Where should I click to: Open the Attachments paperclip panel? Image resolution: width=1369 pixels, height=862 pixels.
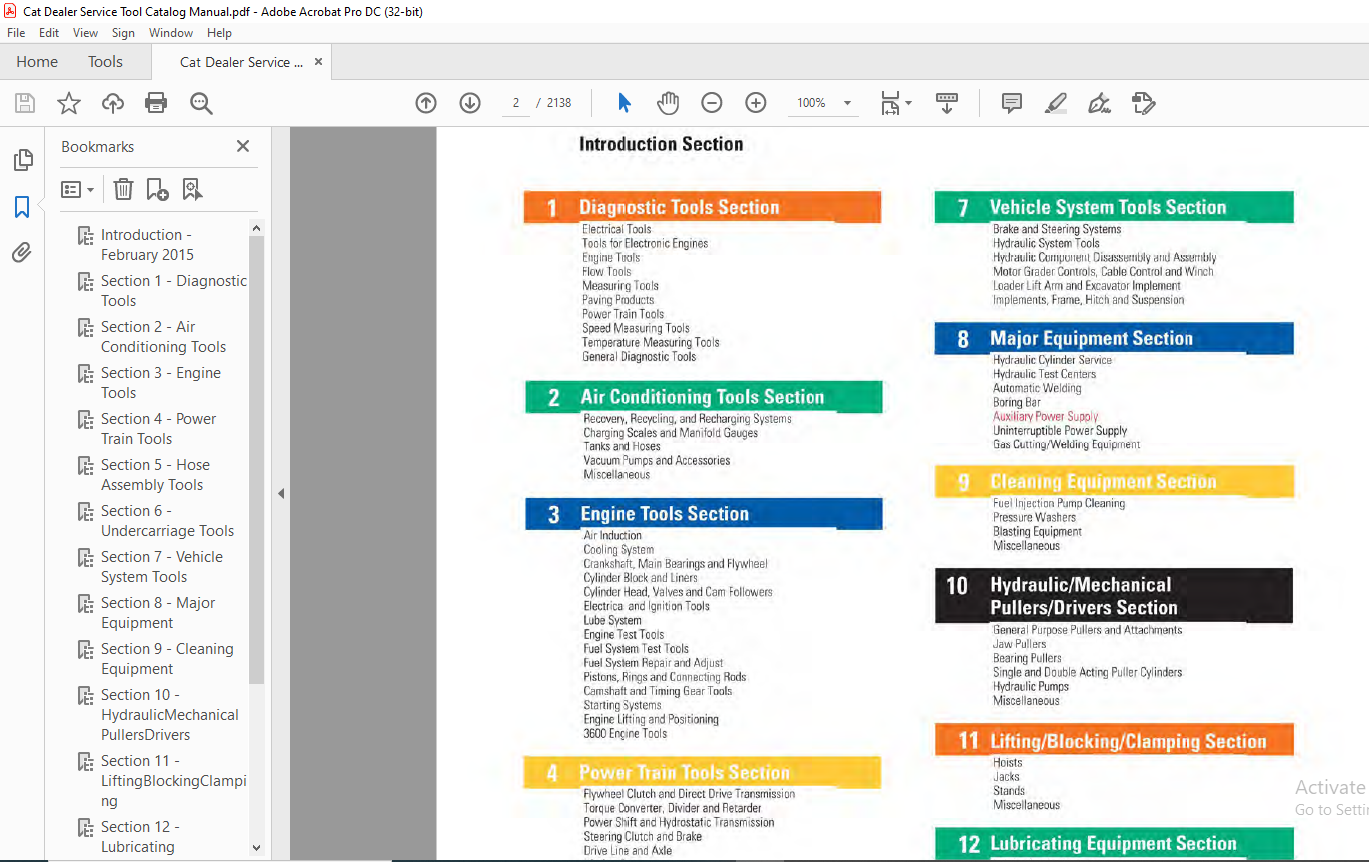(x=22, y=253)
